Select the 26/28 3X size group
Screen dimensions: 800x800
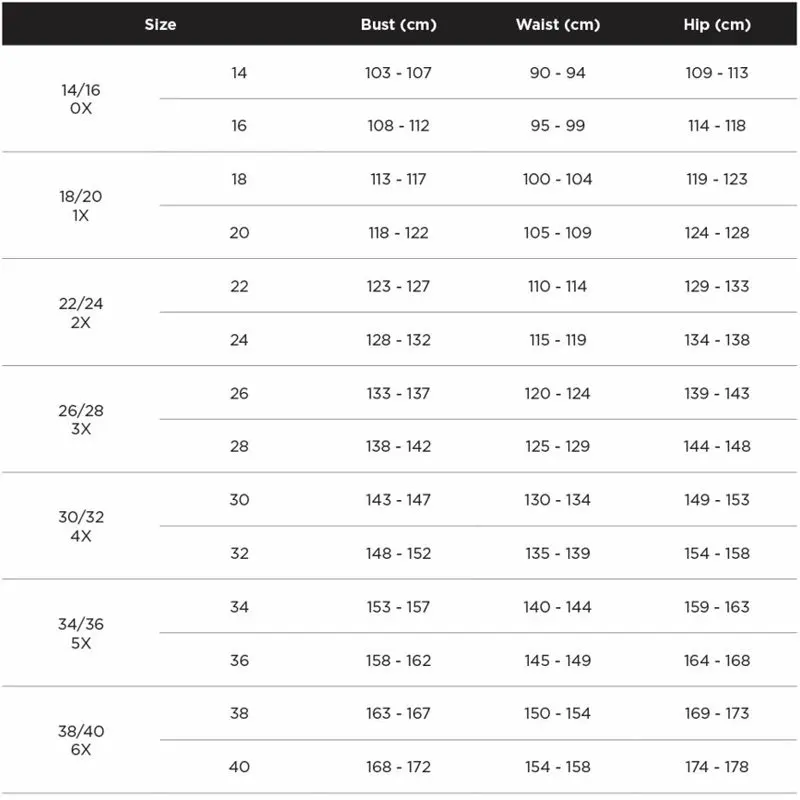(x=81, y=419)
